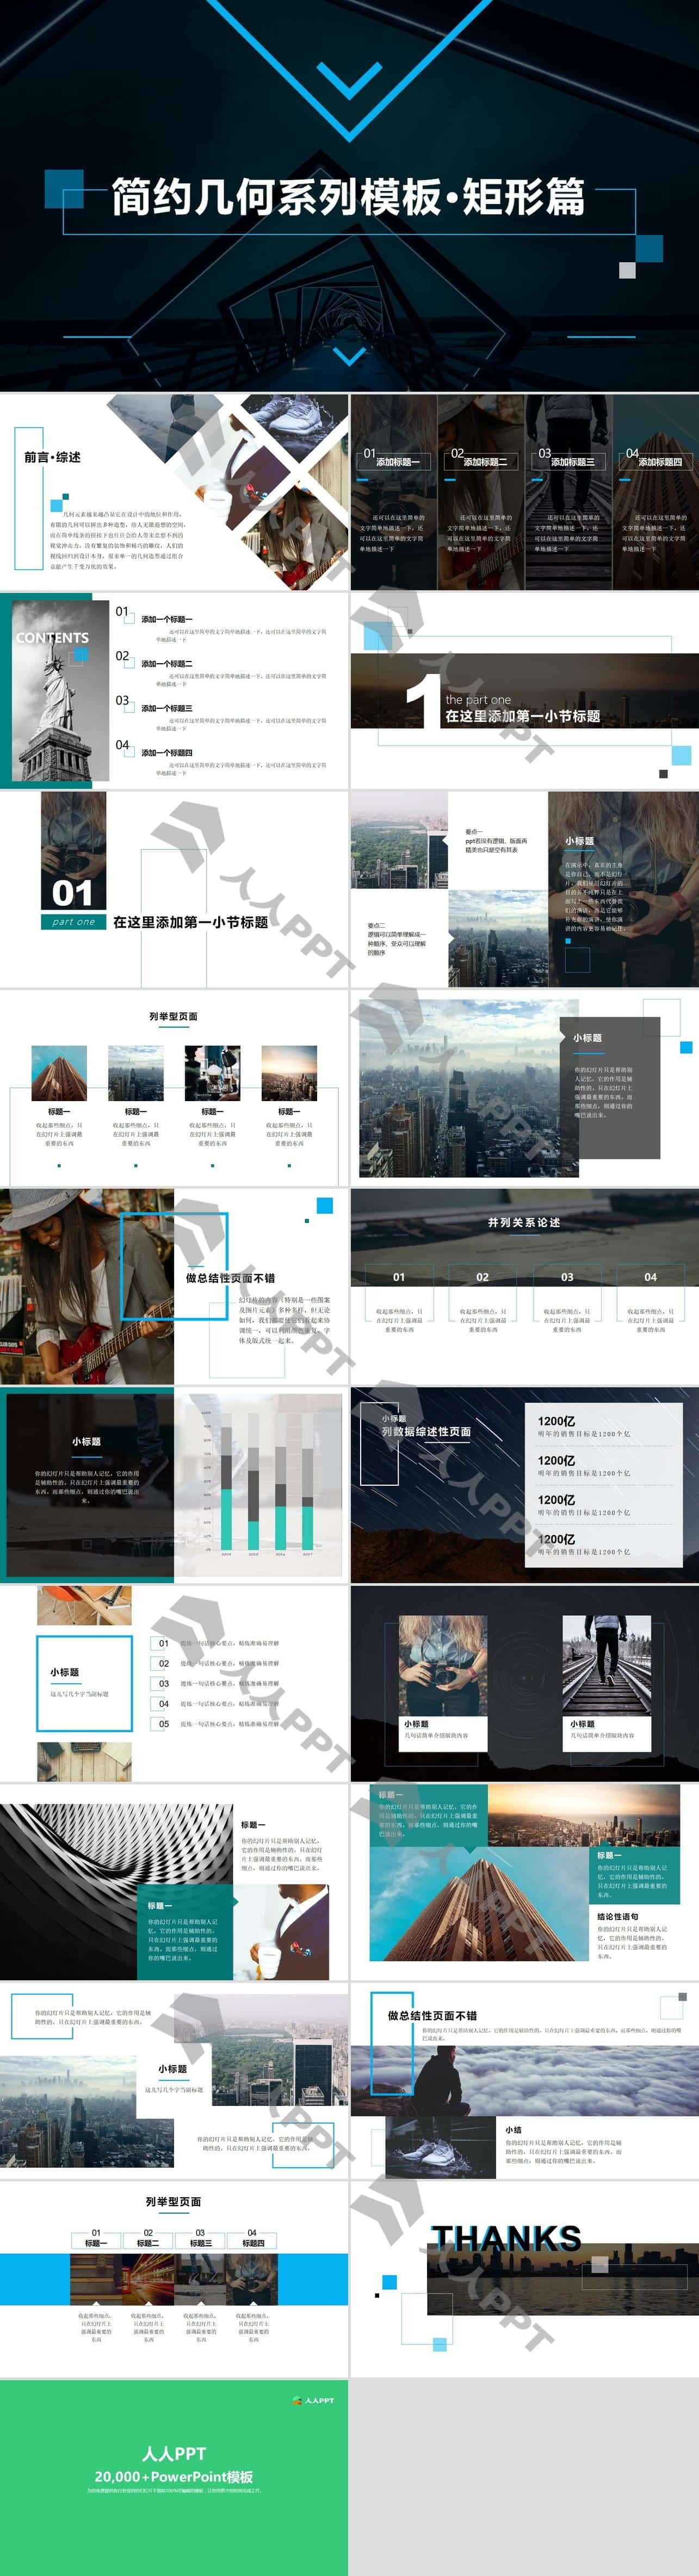This screenshot has height=2576, width=699.
Task: Select the slide with 结论性语句 heading
Action: point(524,1882)
